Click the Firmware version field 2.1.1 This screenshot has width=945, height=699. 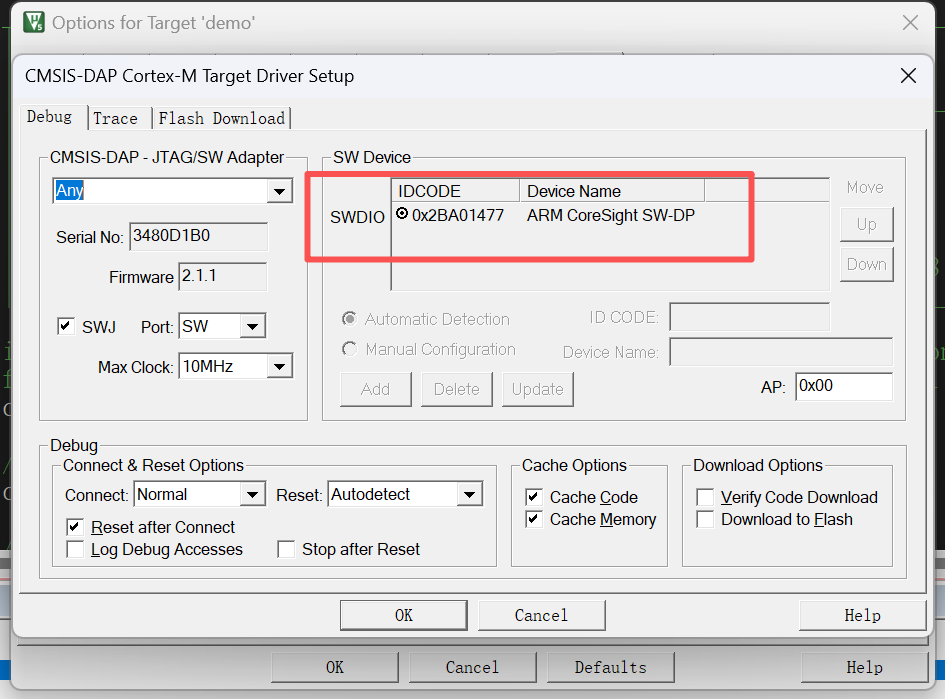pyautogui.click(x=222, y=277)
